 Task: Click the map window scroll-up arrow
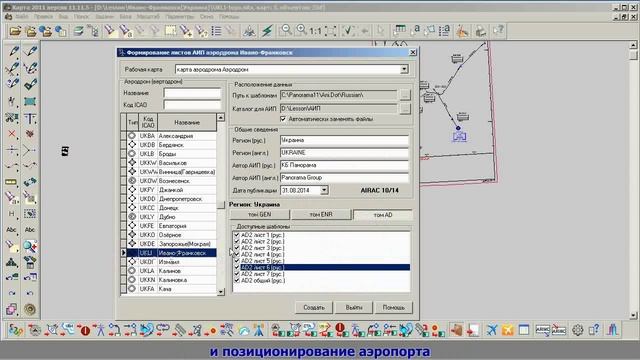coord(633,45)
